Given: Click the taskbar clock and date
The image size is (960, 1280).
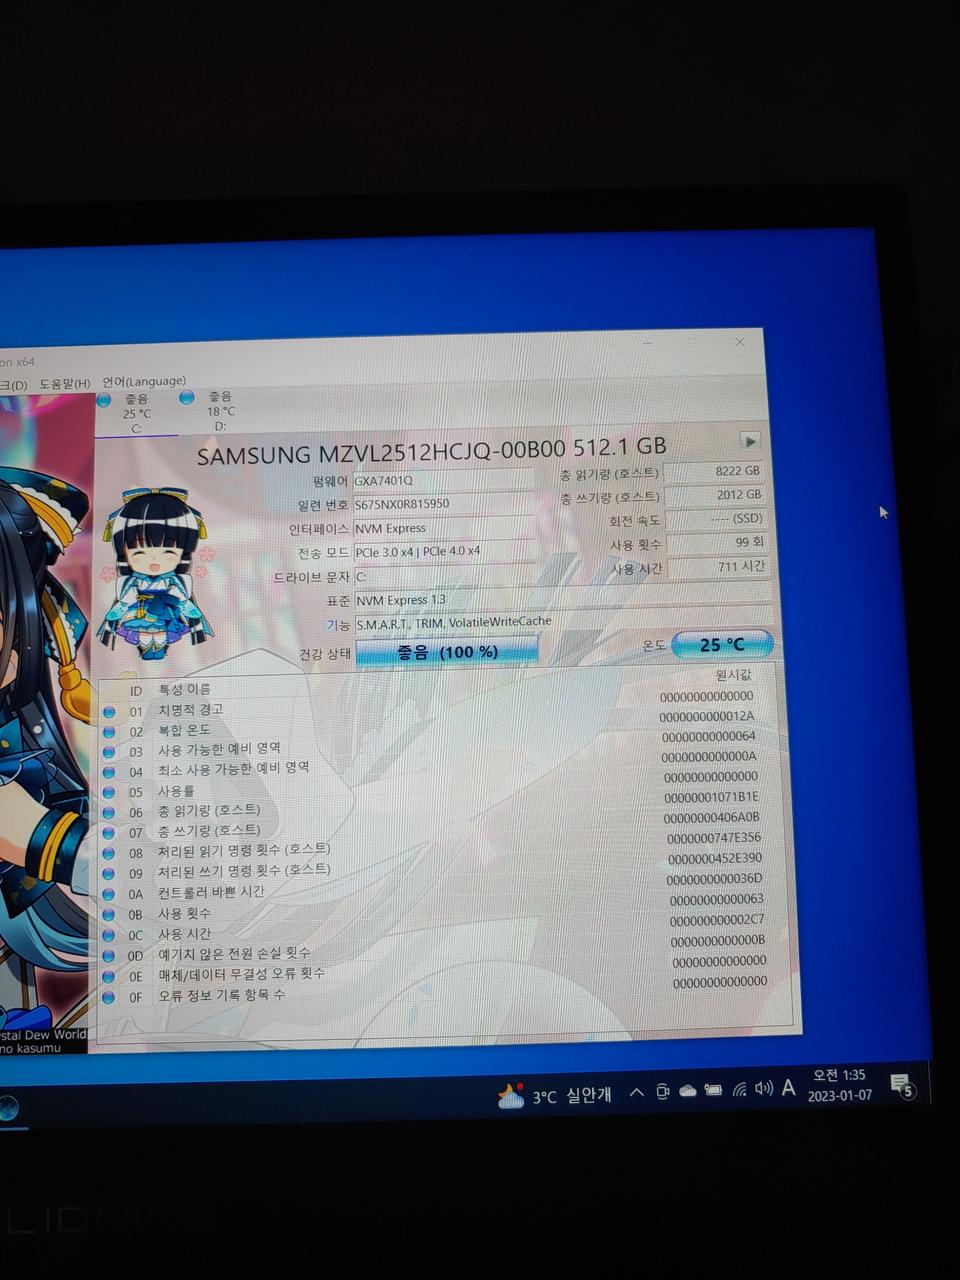Looking at the screenshot, I should [840, 1085].
